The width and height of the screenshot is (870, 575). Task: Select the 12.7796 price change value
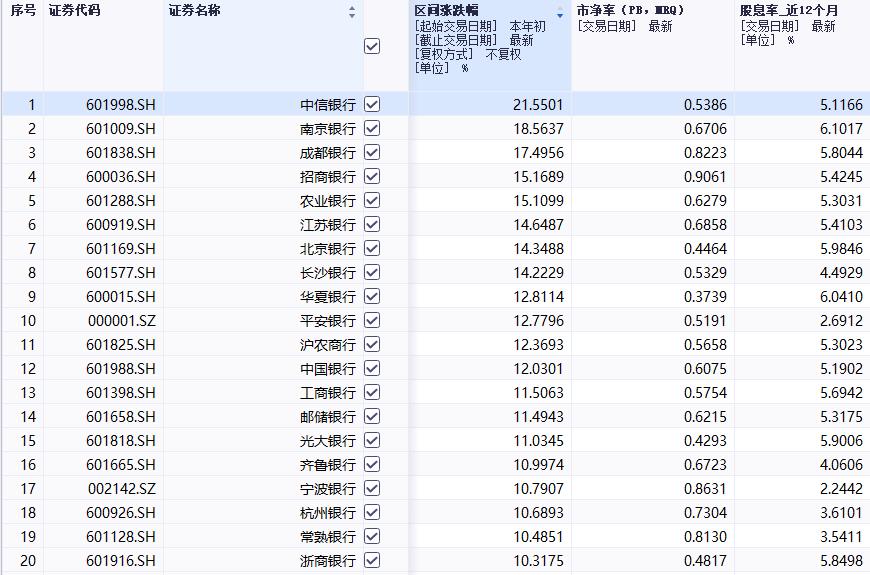538,320
